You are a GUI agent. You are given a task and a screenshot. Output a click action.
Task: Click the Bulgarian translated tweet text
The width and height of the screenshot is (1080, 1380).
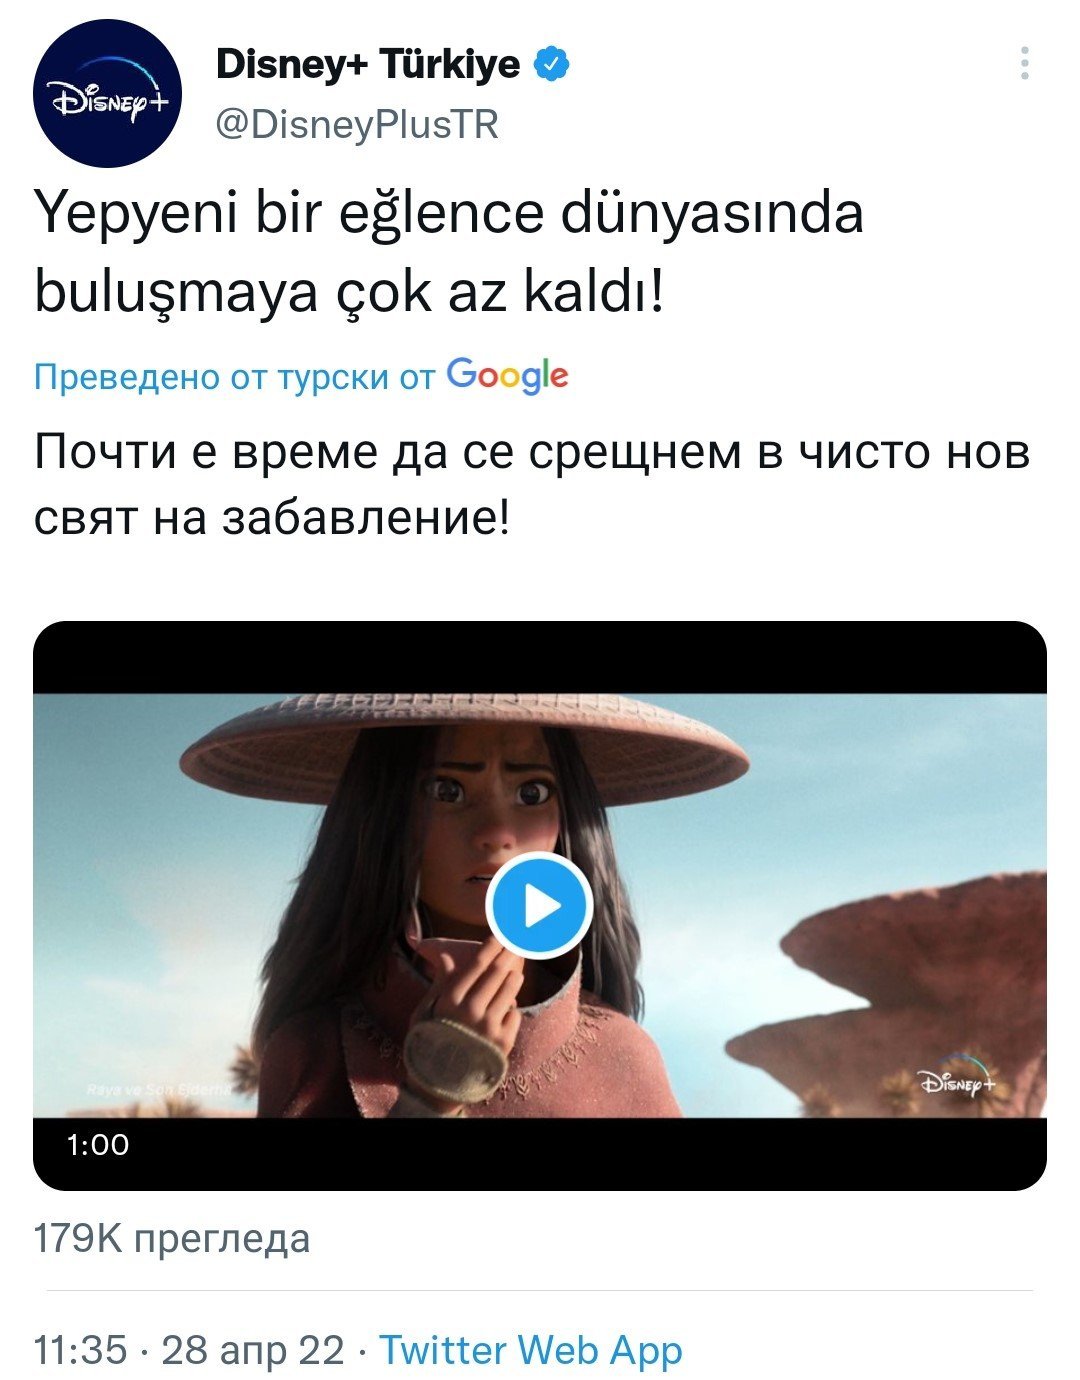532,485
